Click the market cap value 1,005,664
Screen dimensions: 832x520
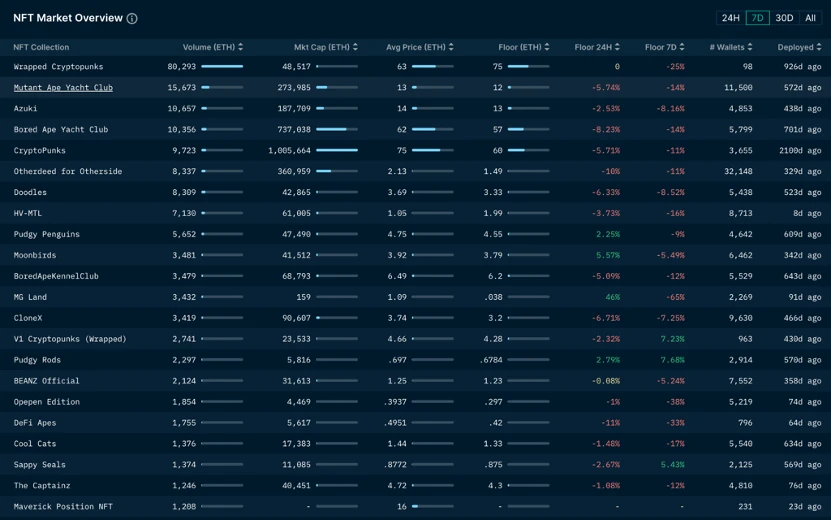[289, 150]
